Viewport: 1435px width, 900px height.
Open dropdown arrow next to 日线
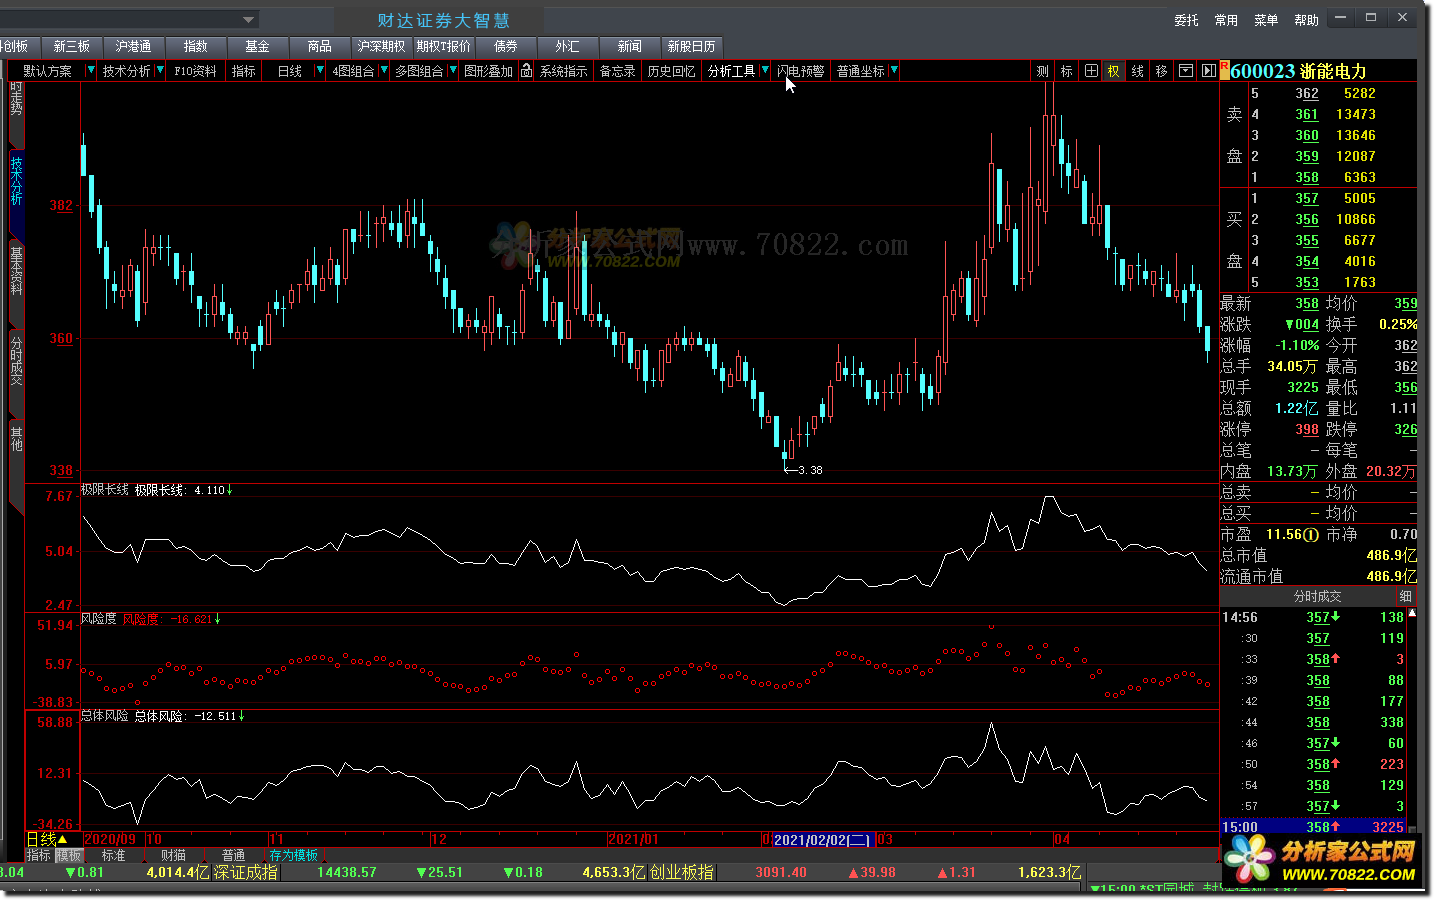(319, 71)
